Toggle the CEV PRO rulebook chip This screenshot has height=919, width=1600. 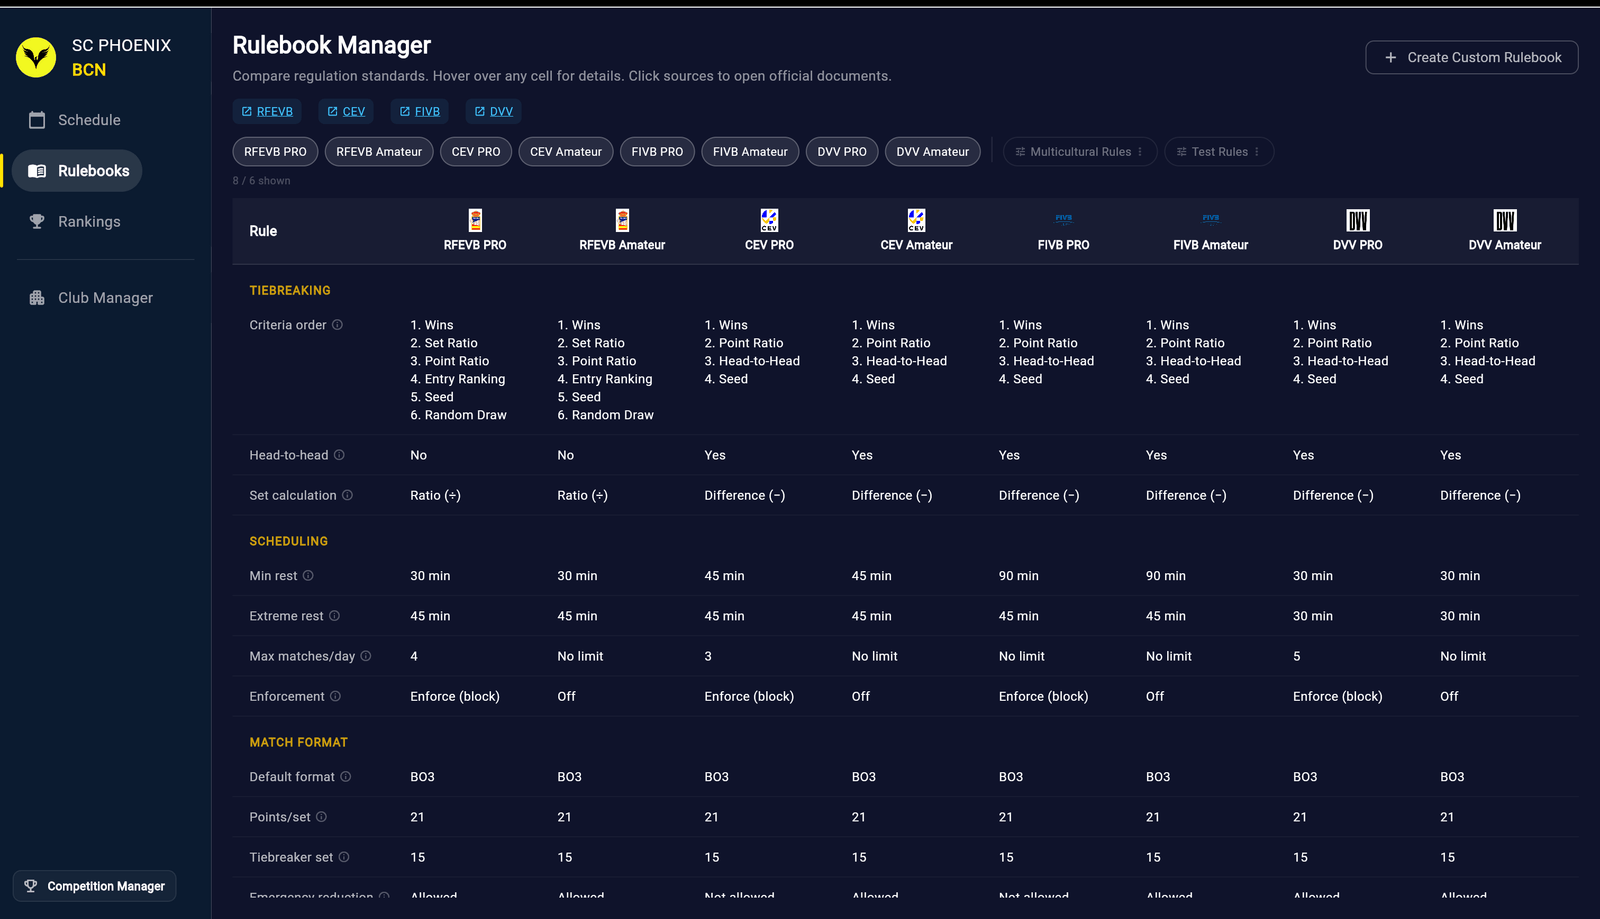click(x=476, y=152)
